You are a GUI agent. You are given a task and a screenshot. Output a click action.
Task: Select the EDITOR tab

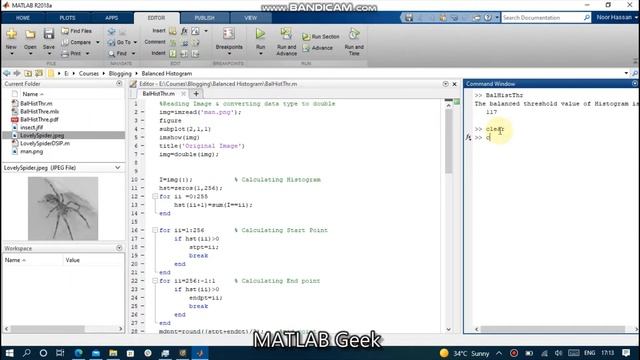point(156,18)
